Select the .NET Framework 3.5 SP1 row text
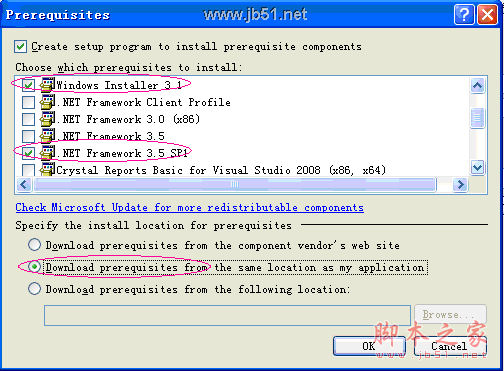Image resolution: width=504 pixels, height=371 pixels. point(122,153)
